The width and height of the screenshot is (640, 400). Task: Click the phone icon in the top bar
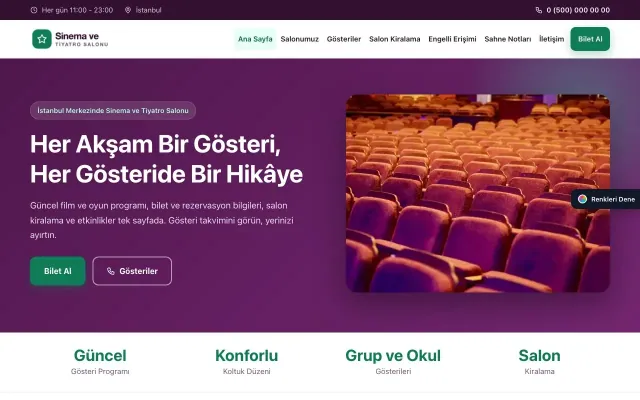click(539, 10)
